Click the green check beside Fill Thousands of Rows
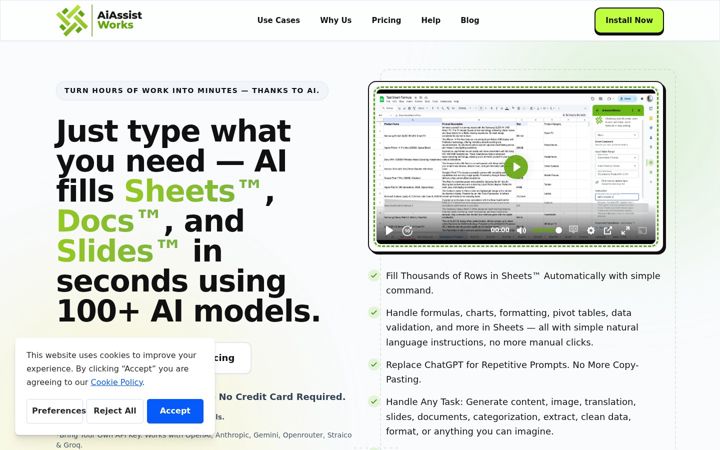 374,276
